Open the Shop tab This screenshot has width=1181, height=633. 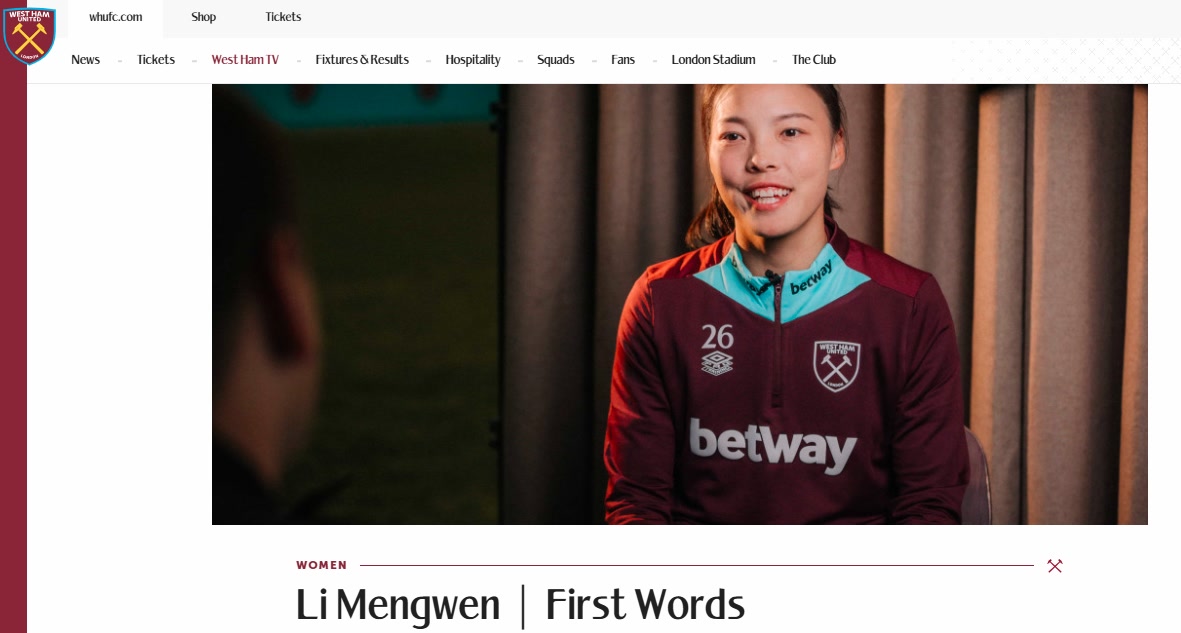coord(203,17)
